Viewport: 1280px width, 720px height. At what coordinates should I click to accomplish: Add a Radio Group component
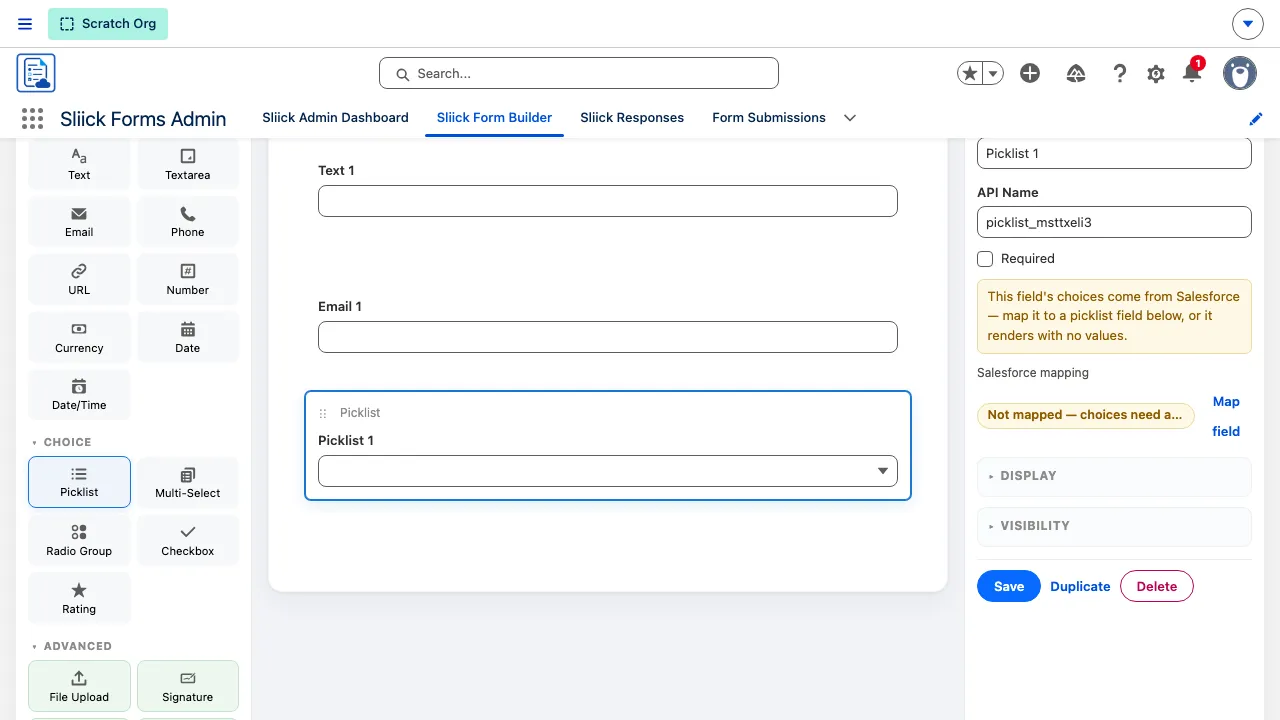tap(79, 541)
